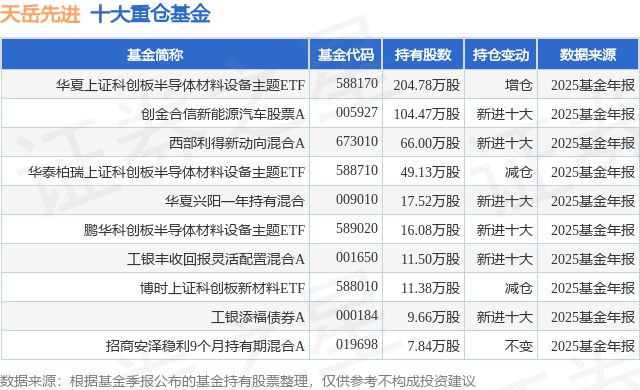Click the 16.08万股 holding value

[430, 230]
